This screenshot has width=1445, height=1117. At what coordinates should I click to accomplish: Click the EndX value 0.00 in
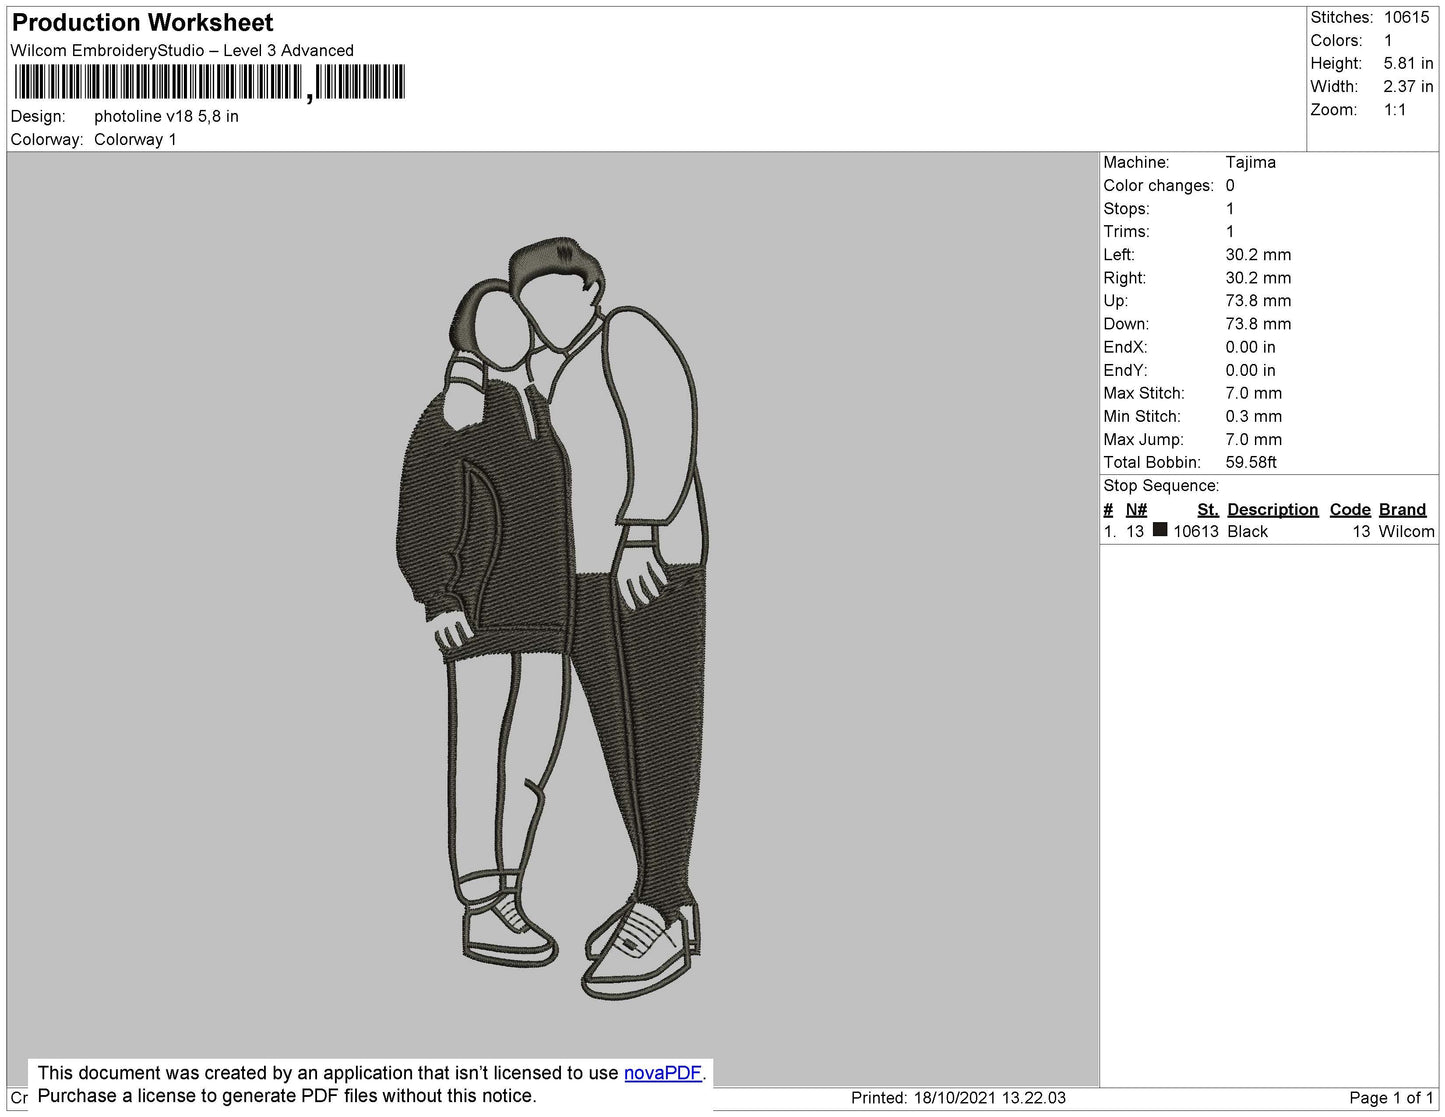coord(1250,347)
